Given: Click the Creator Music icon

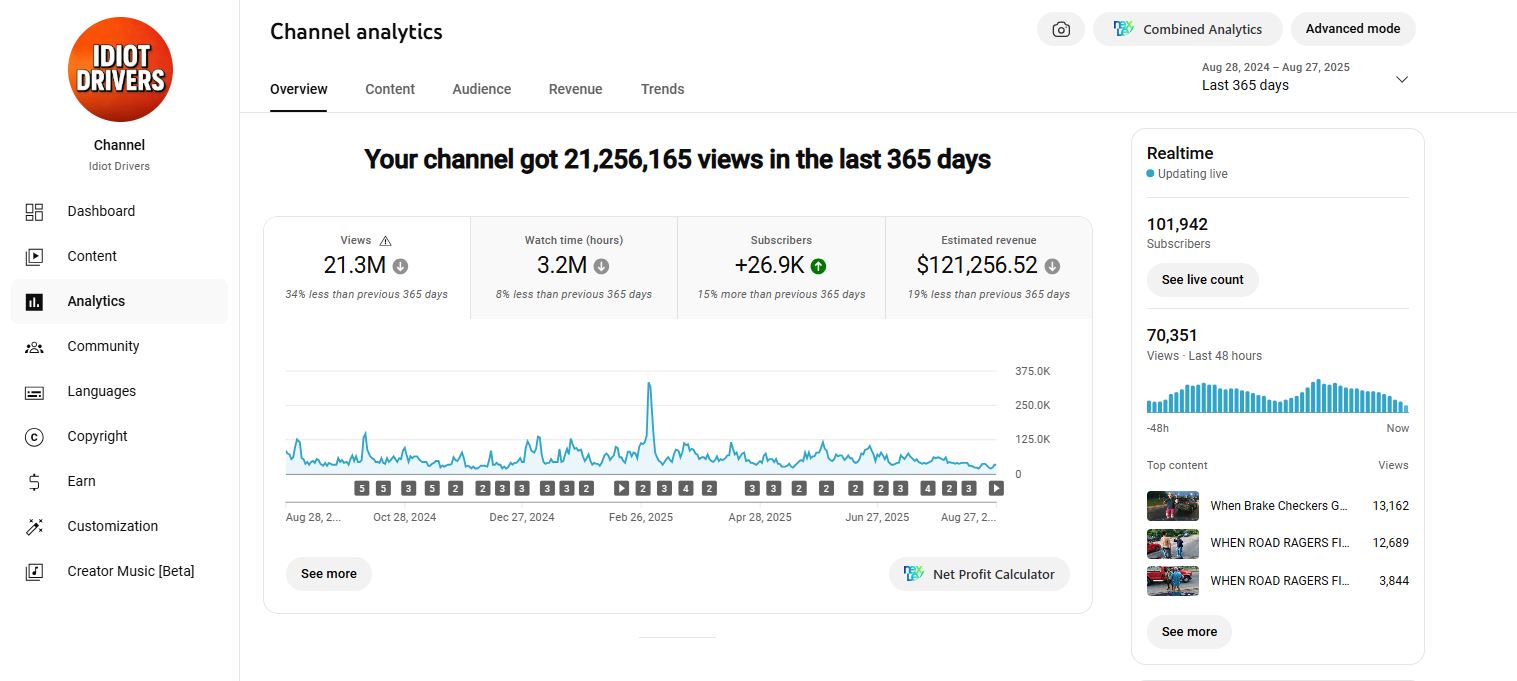Looking at the screenshot, I should click(x=34, y=571).
